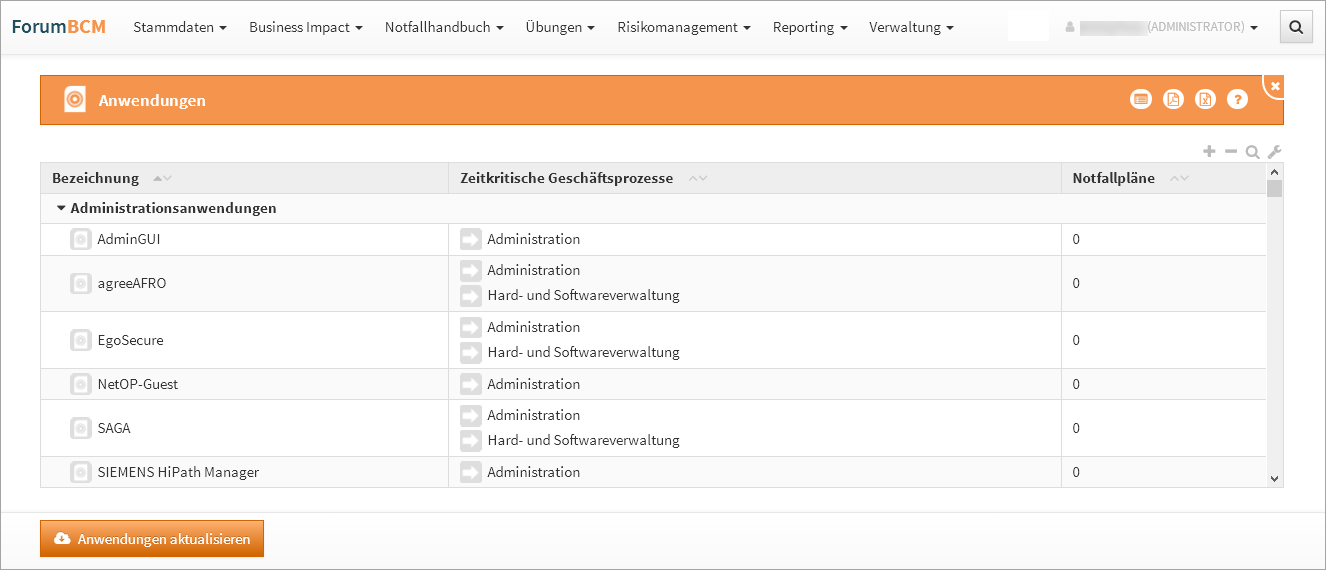Open the Risikomanagement menu
The image size is (1326, 570).
(684, 28)
